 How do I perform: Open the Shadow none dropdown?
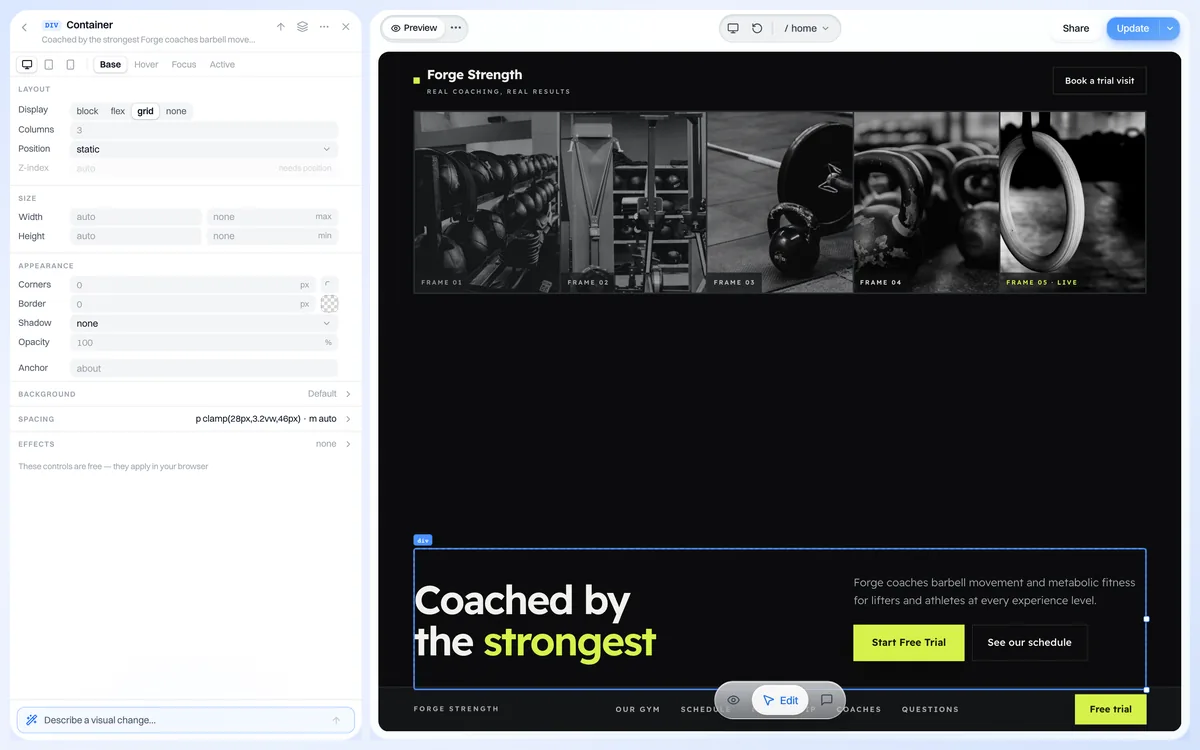[x=204, y=323]
